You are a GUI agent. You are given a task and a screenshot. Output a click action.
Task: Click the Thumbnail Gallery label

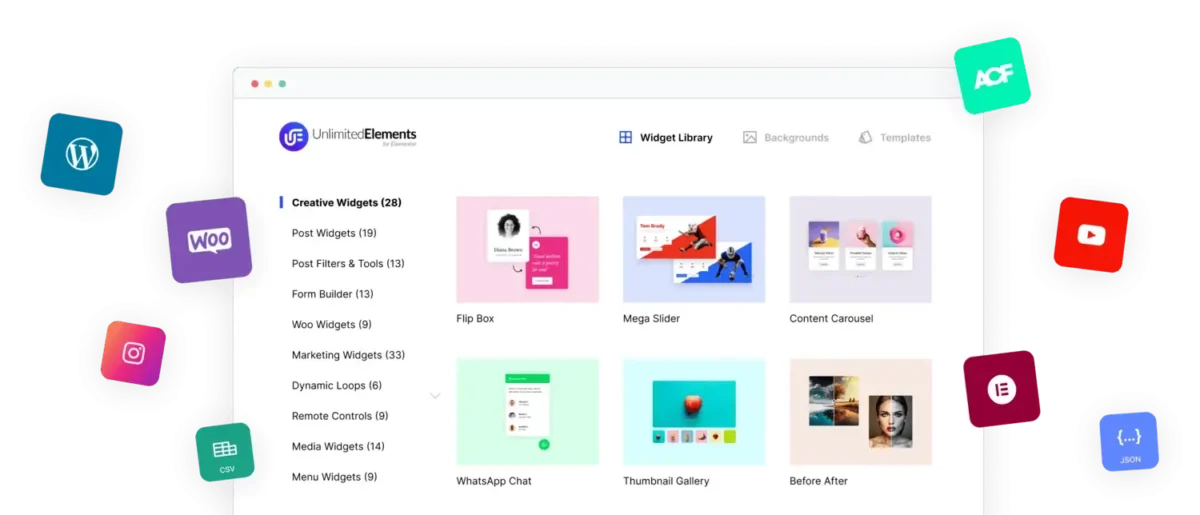[x=666, y=481]
